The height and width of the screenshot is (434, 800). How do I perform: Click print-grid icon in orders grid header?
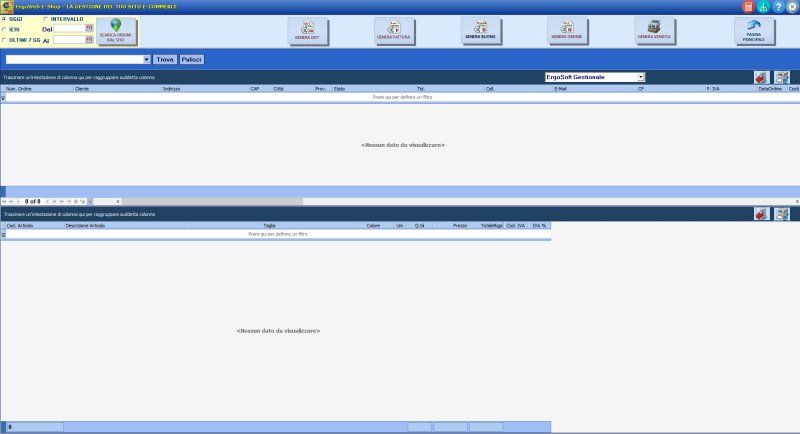[x=782, y=78]
